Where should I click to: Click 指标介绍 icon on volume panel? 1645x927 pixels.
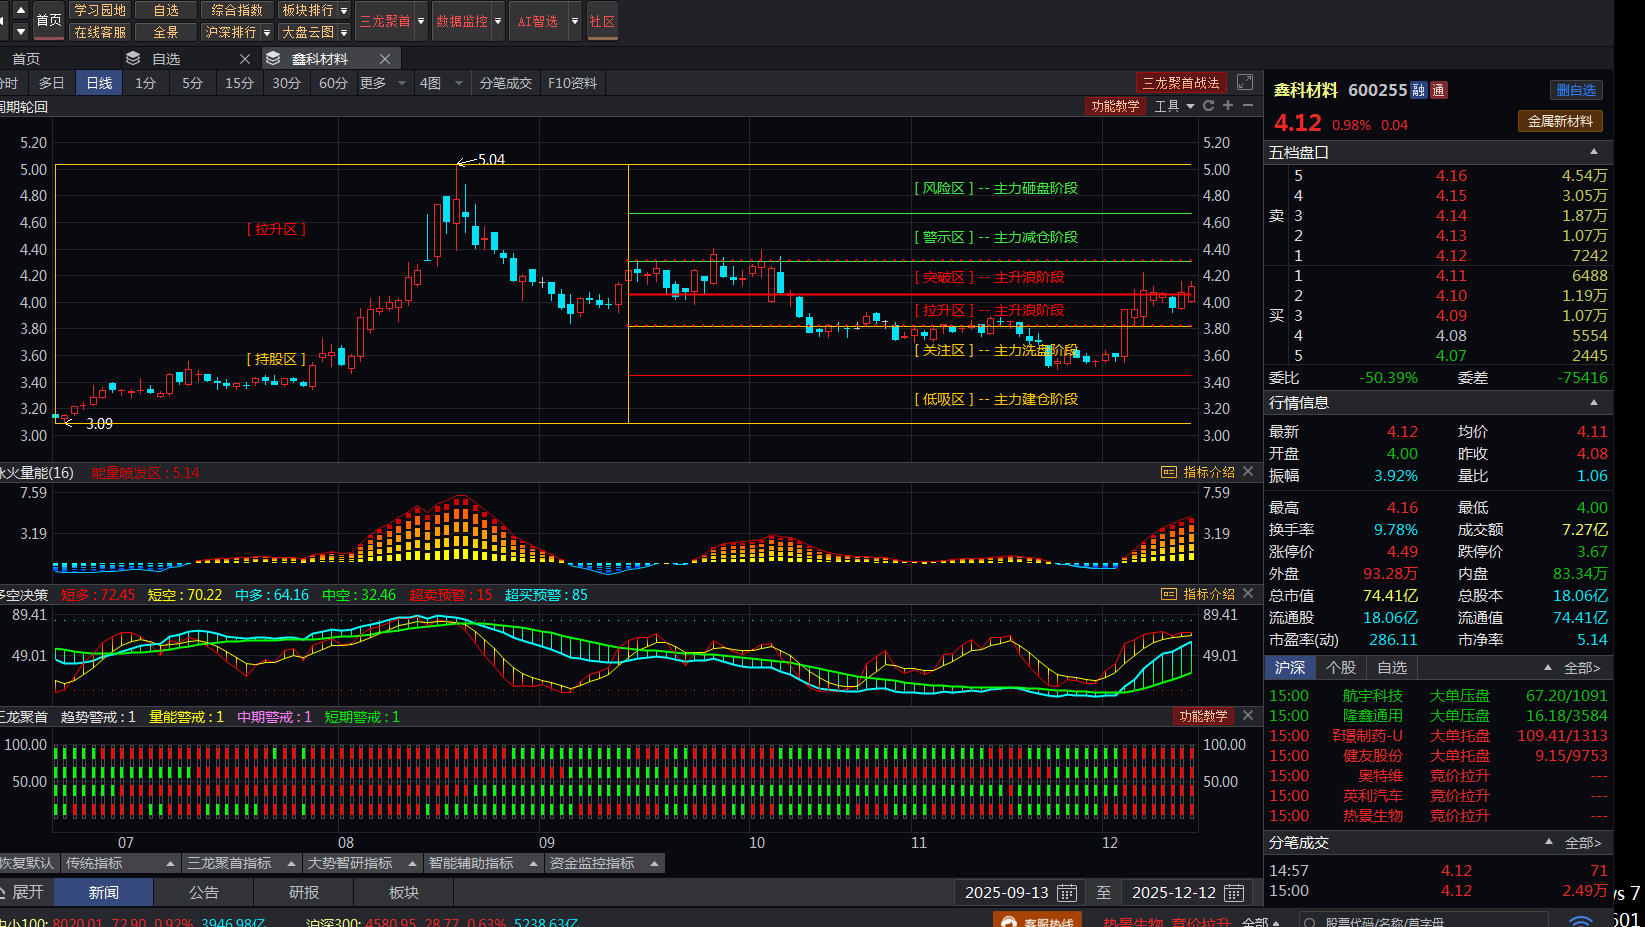click(x=1169, y=472)
